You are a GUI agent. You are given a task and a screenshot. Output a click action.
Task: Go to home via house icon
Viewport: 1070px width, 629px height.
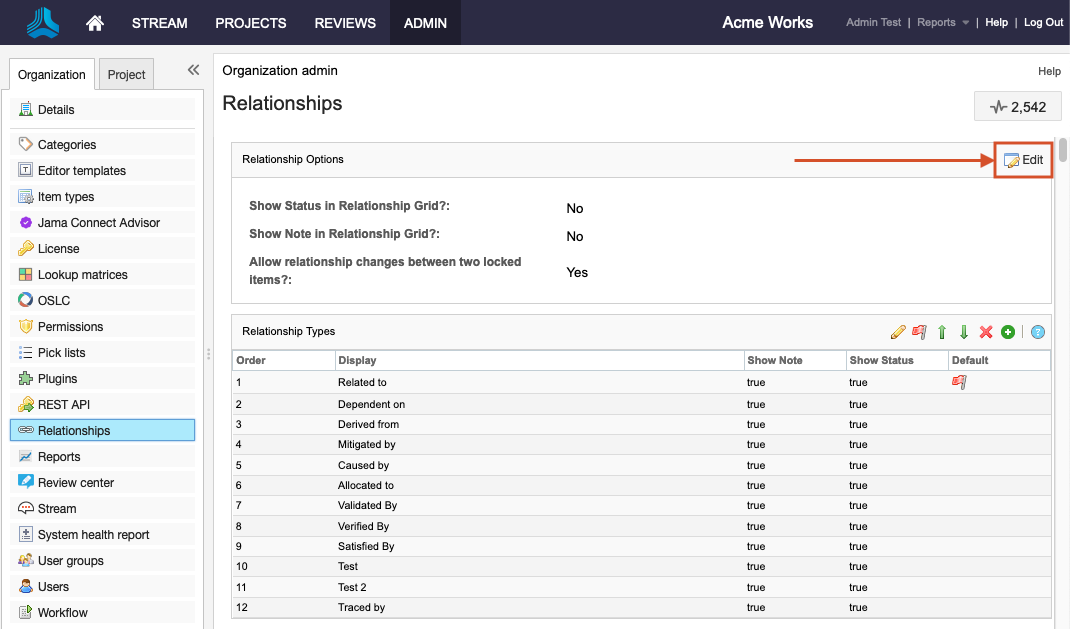[x=95, y=23]
